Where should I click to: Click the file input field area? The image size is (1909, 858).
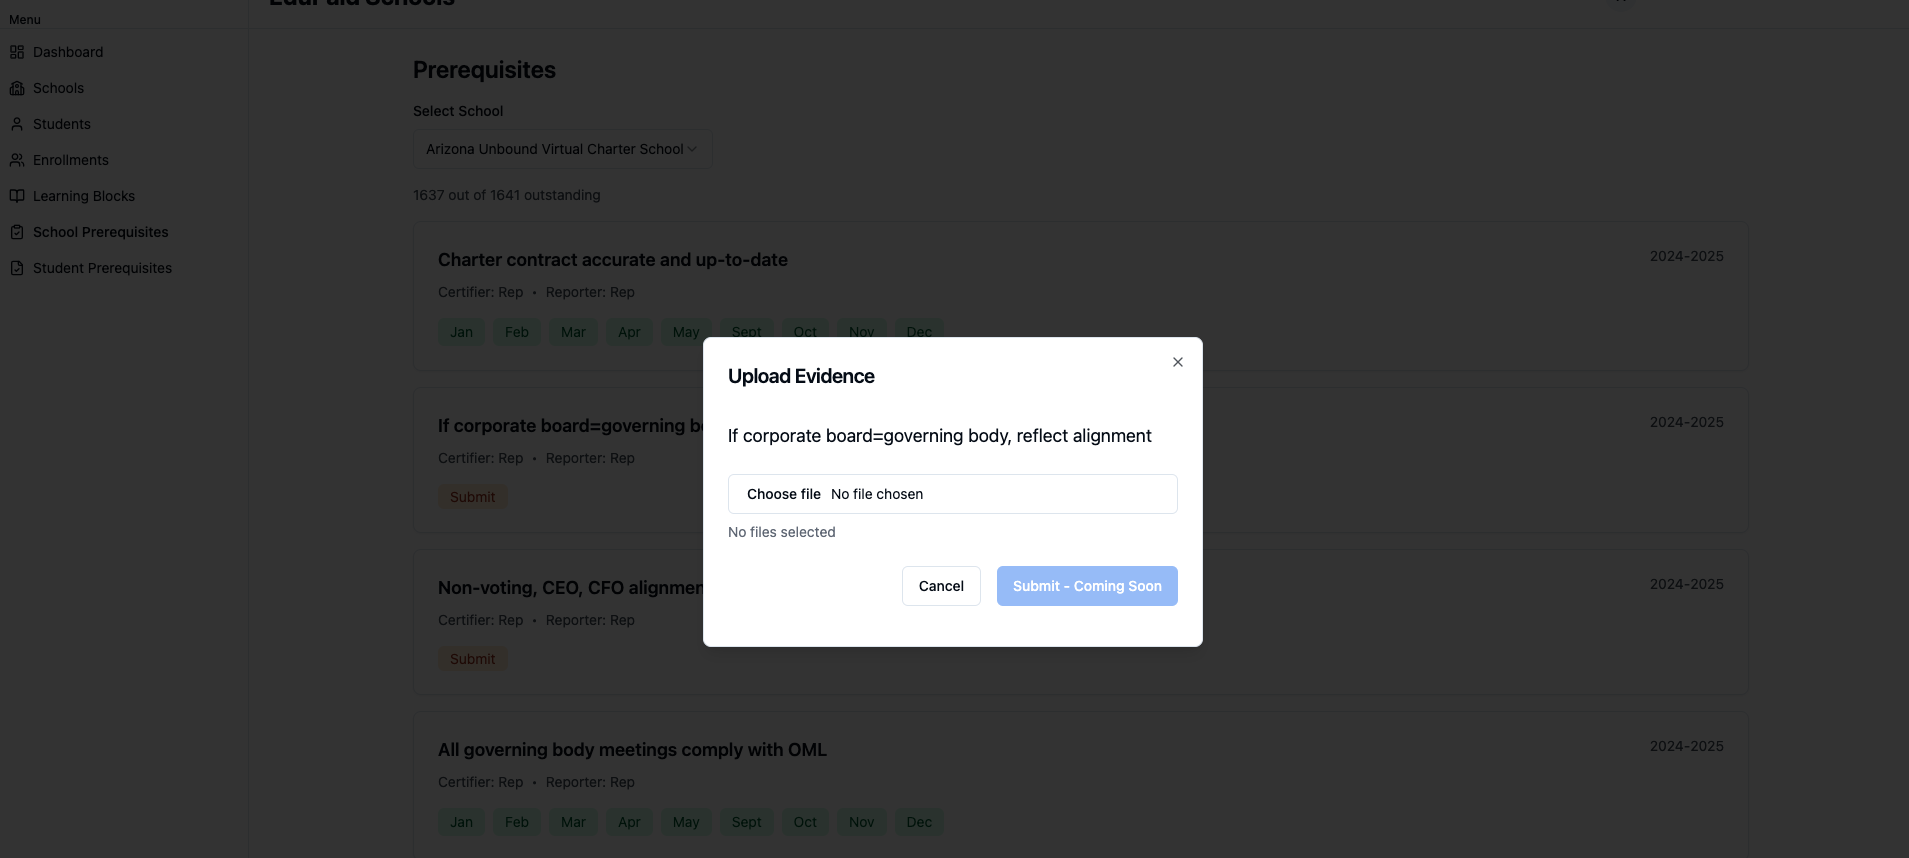(x=952, y=494)
